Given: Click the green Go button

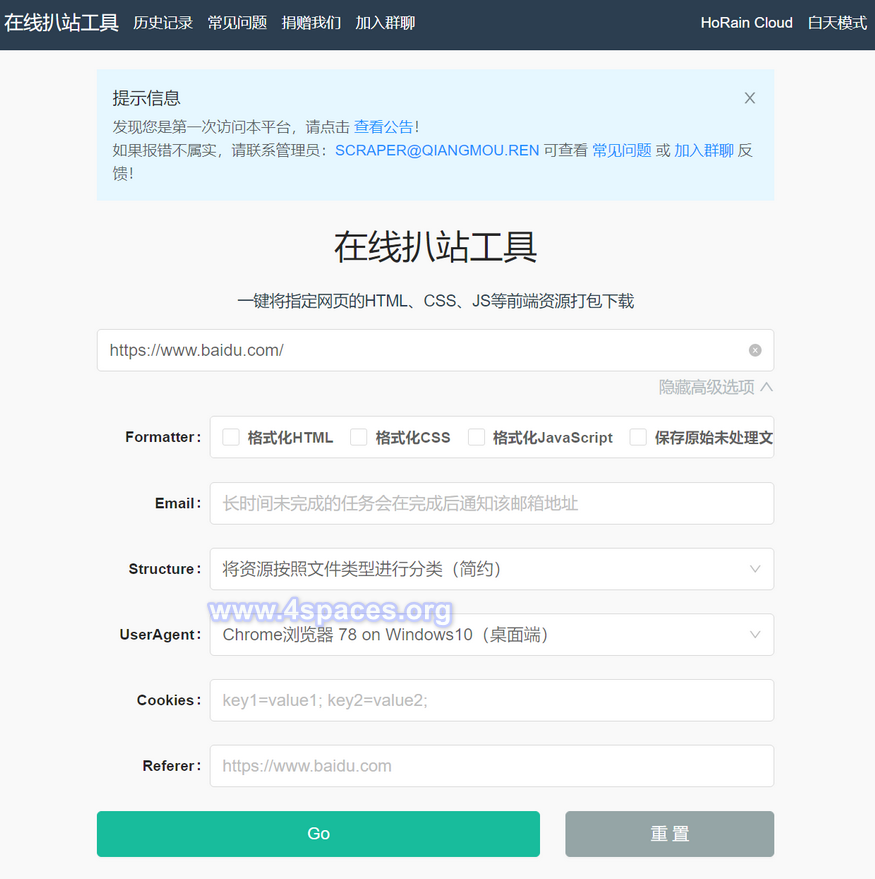Looking at the screenshot, I should coord(317,833).
